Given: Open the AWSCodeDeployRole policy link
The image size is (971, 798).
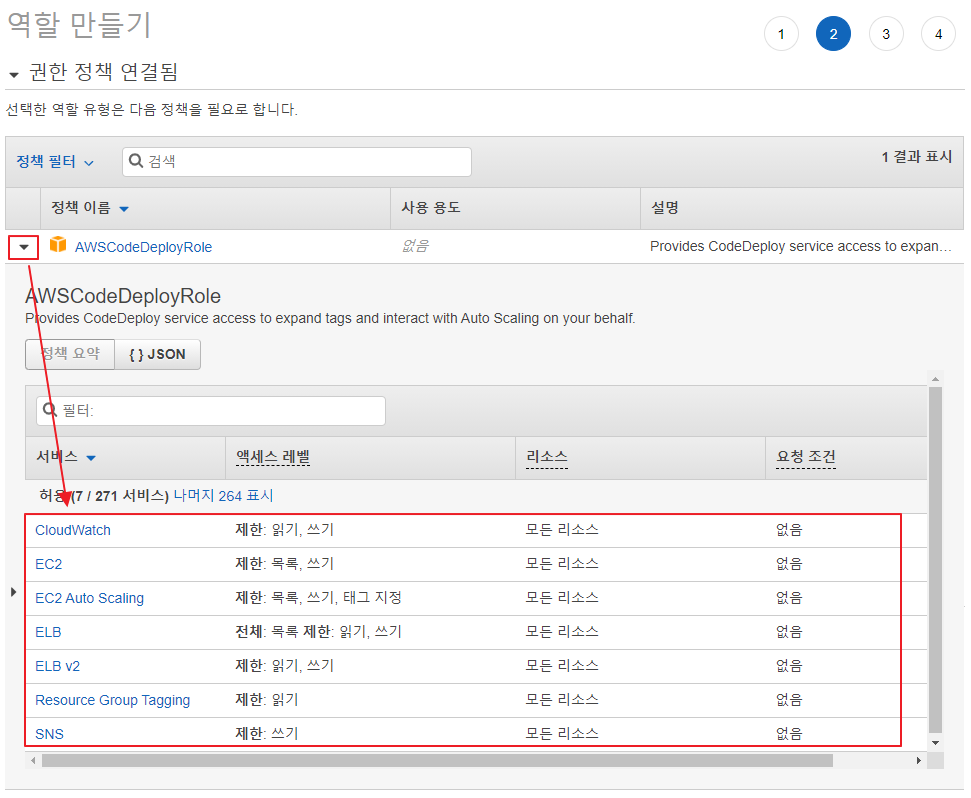Looking at the screenshot, I should click(143, 247).
